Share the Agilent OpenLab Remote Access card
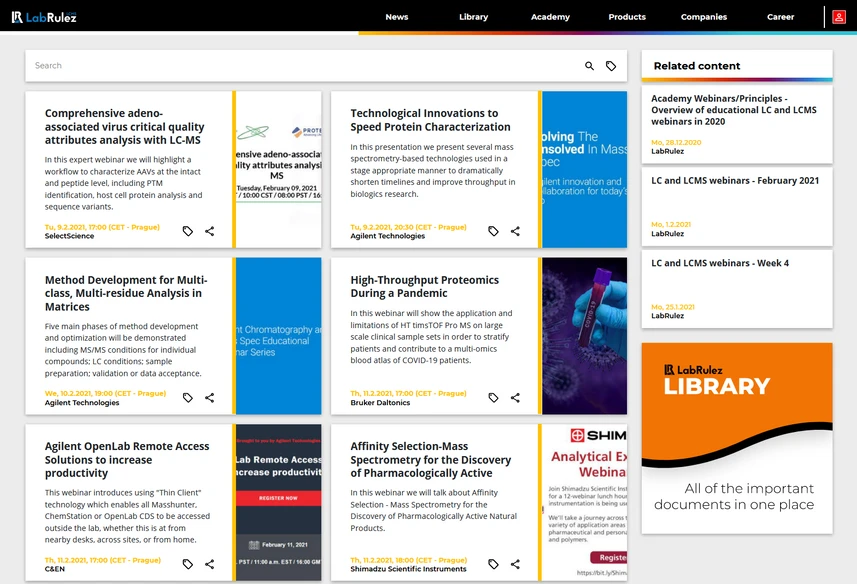This screenshot has width=857, height=584. click(x=209, y=564)
